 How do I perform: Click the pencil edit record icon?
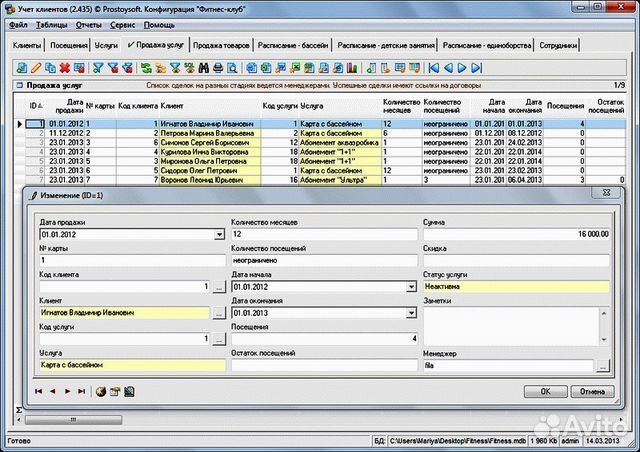pyautogui.click(x=36, y=68)
